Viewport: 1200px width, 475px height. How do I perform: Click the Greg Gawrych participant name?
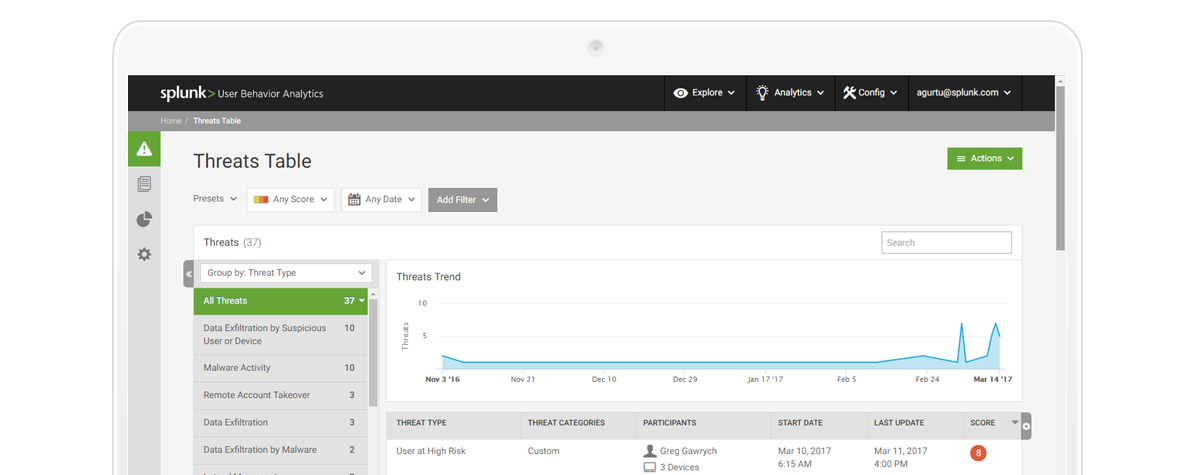tap(688, 451)
